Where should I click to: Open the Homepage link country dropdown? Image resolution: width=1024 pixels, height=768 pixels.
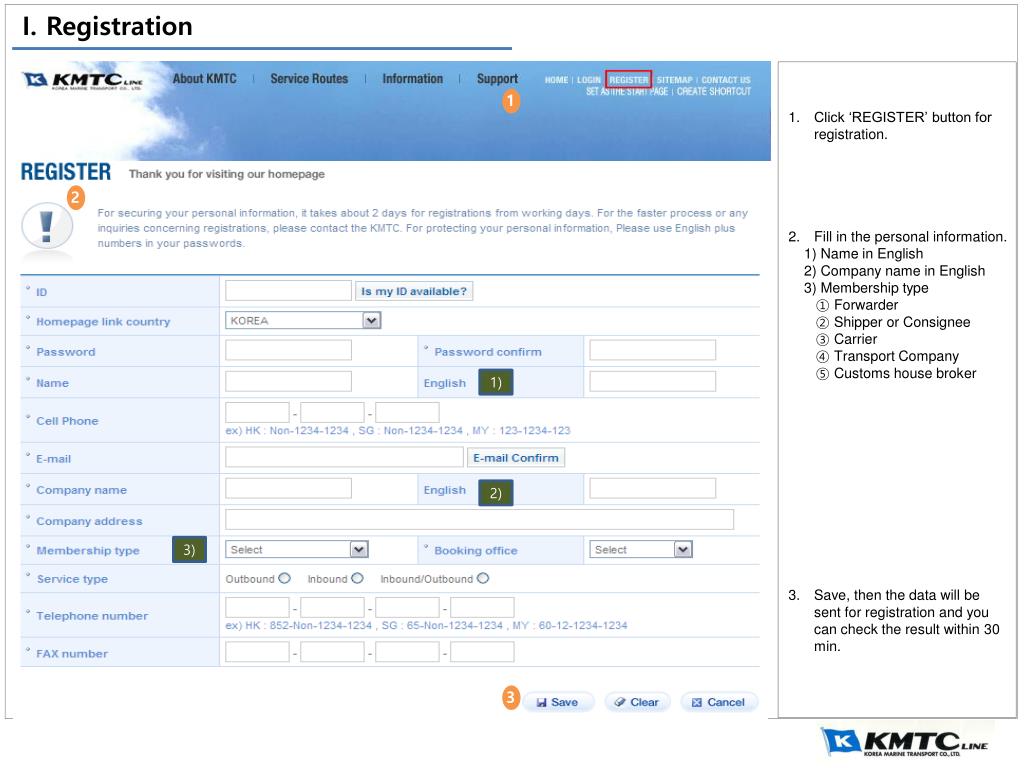pyautogui.click(x=303, y=321)
